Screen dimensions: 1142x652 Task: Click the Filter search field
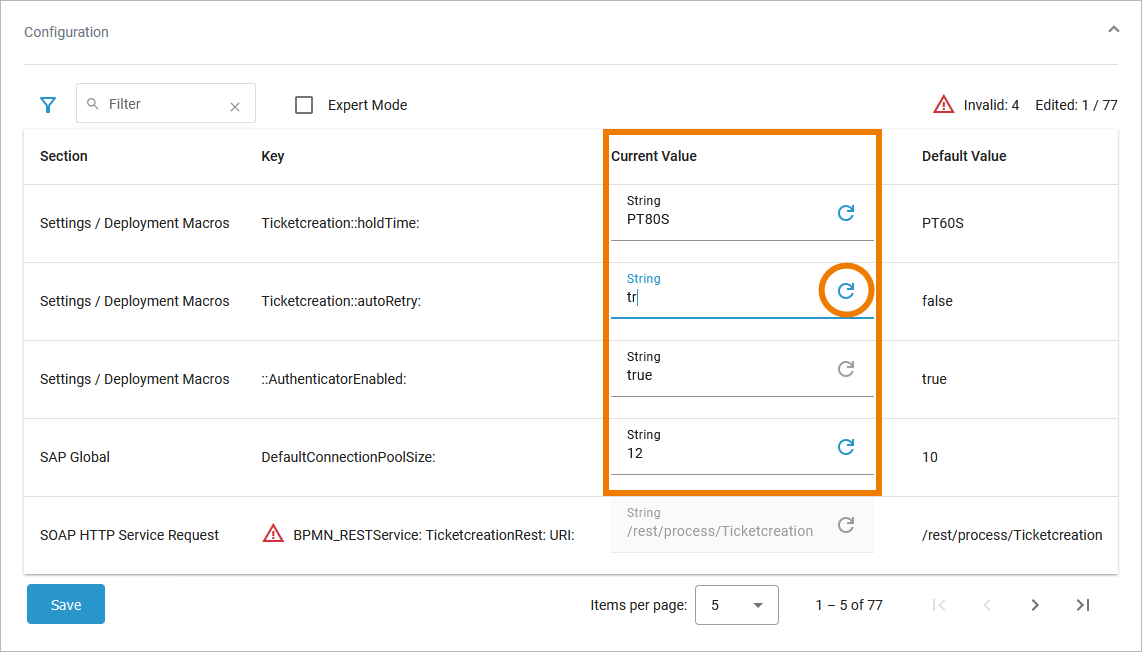pyautogui.click(x=160, y=104)
